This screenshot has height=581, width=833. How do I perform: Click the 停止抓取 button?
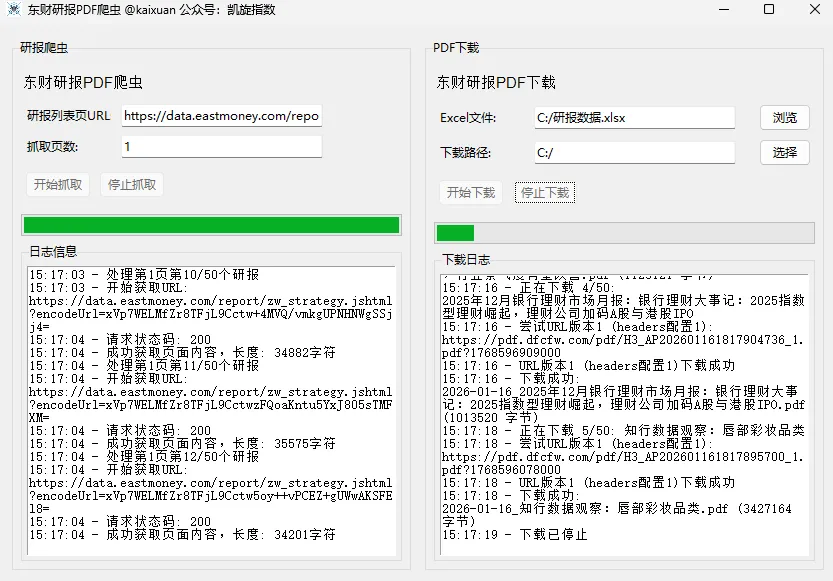coord(132,184)
